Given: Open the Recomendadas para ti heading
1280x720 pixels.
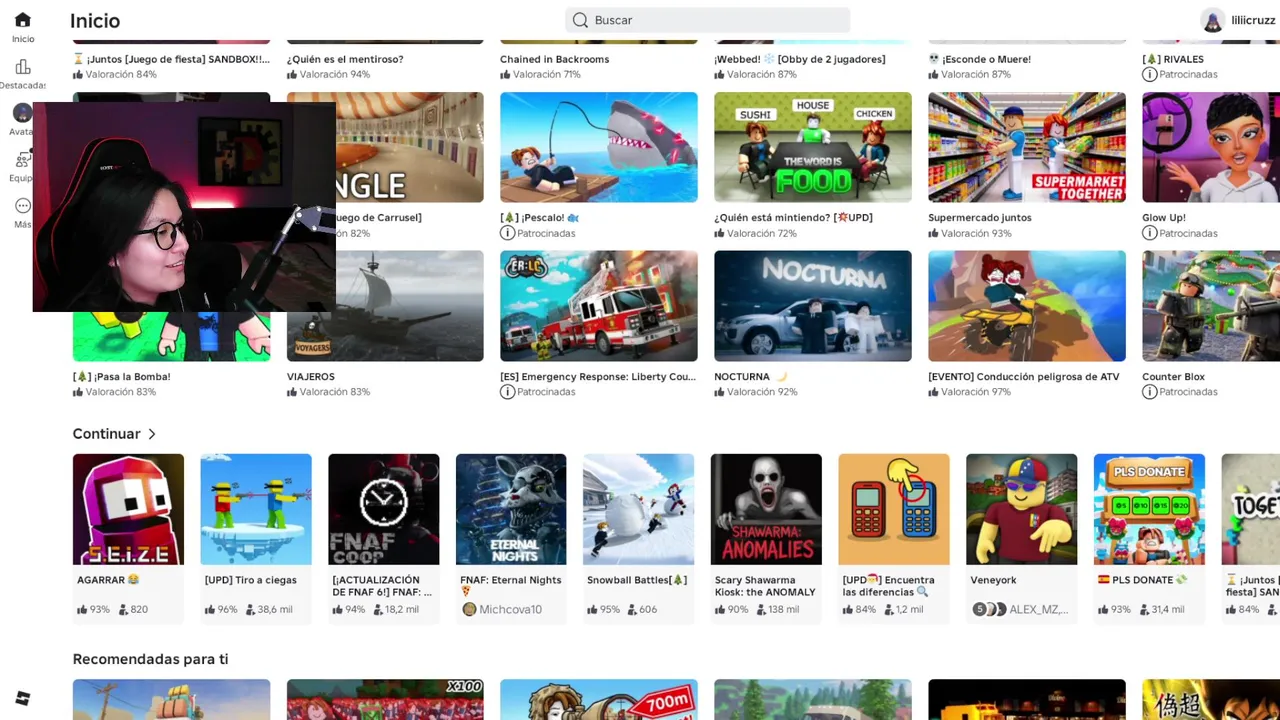Looking at the screenshot, I should pyautogui.click(x=150, y=659).
